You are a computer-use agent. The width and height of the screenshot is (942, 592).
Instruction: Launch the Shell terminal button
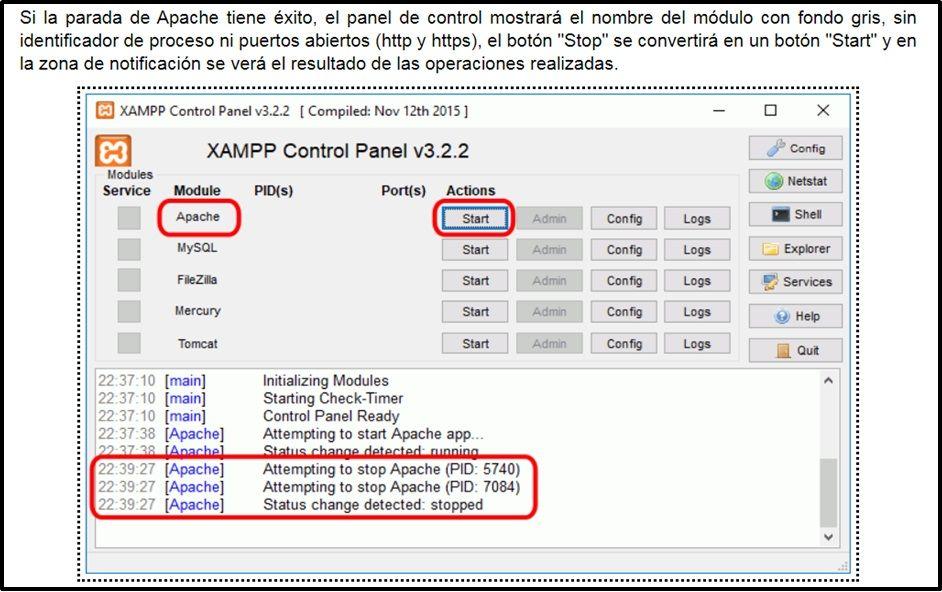pos(795,215)
